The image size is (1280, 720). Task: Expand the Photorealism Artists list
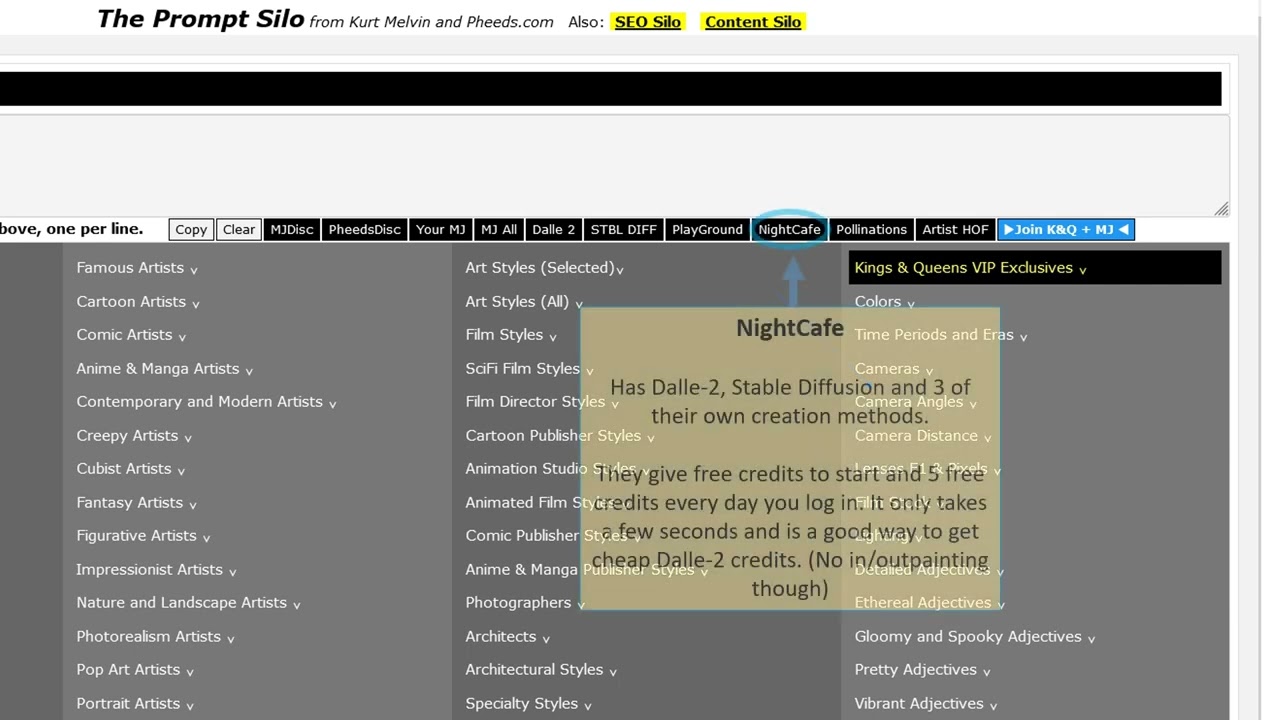(155, 637)
